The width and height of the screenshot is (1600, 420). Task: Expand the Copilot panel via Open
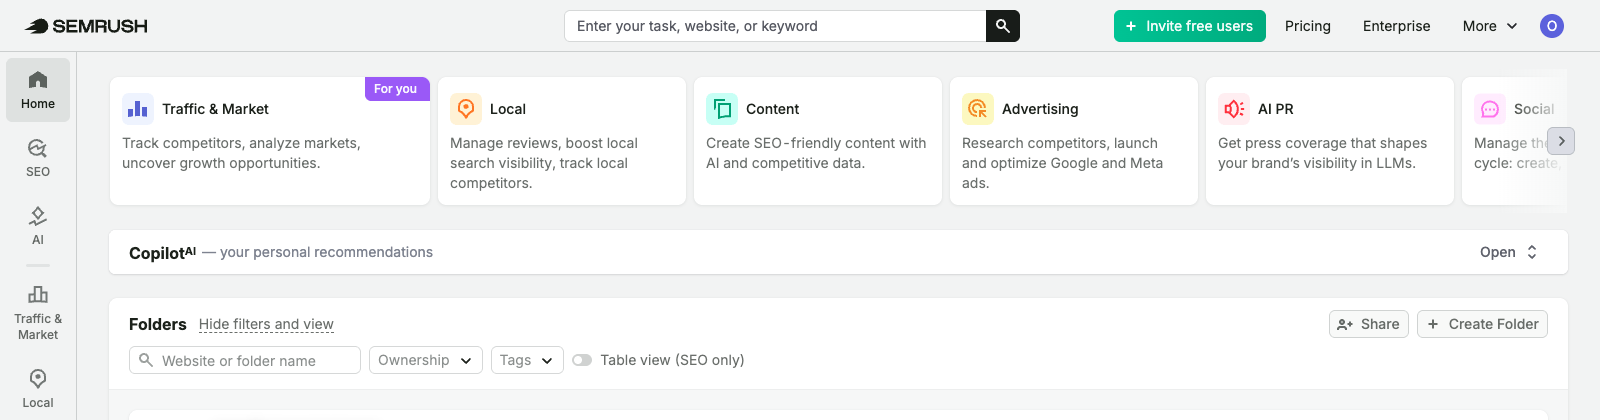1509,252
